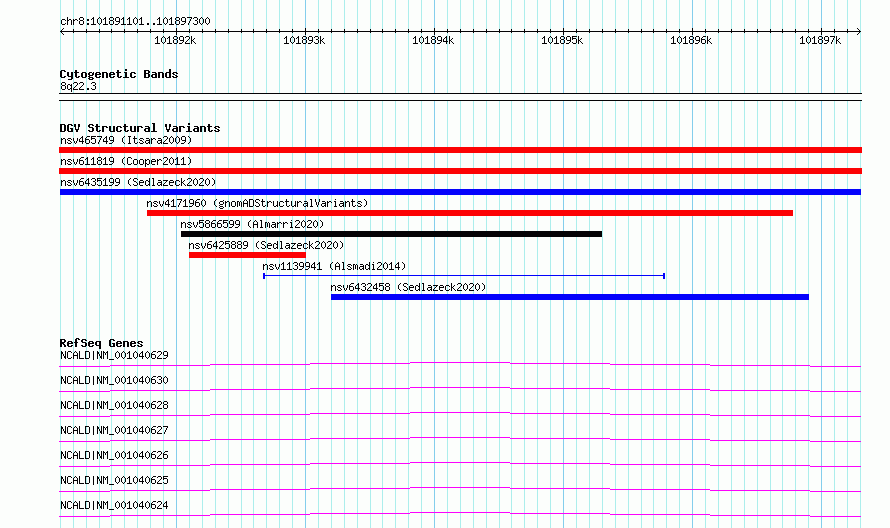Screen dimensions: 890x528
Task: Select the black nsv5866599 (Almarri2020) bar
Action: tap(391, 234)
